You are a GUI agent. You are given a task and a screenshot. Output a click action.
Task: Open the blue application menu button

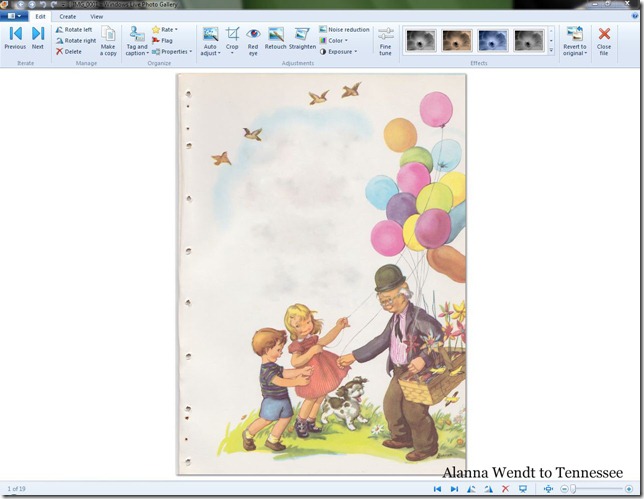(14, 16)
